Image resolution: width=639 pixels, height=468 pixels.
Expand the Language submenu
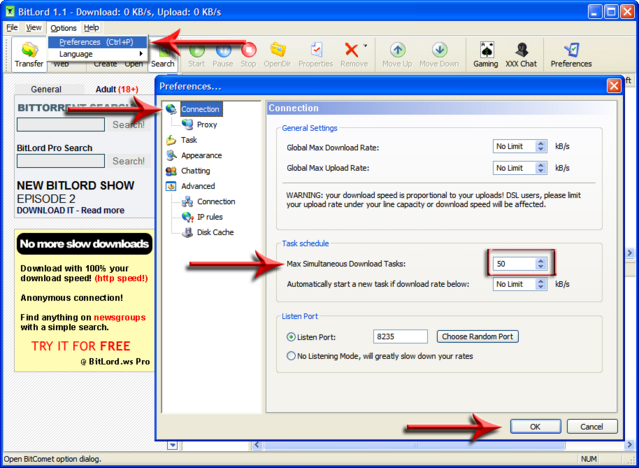pyautogui.click(x=97, y=54)
